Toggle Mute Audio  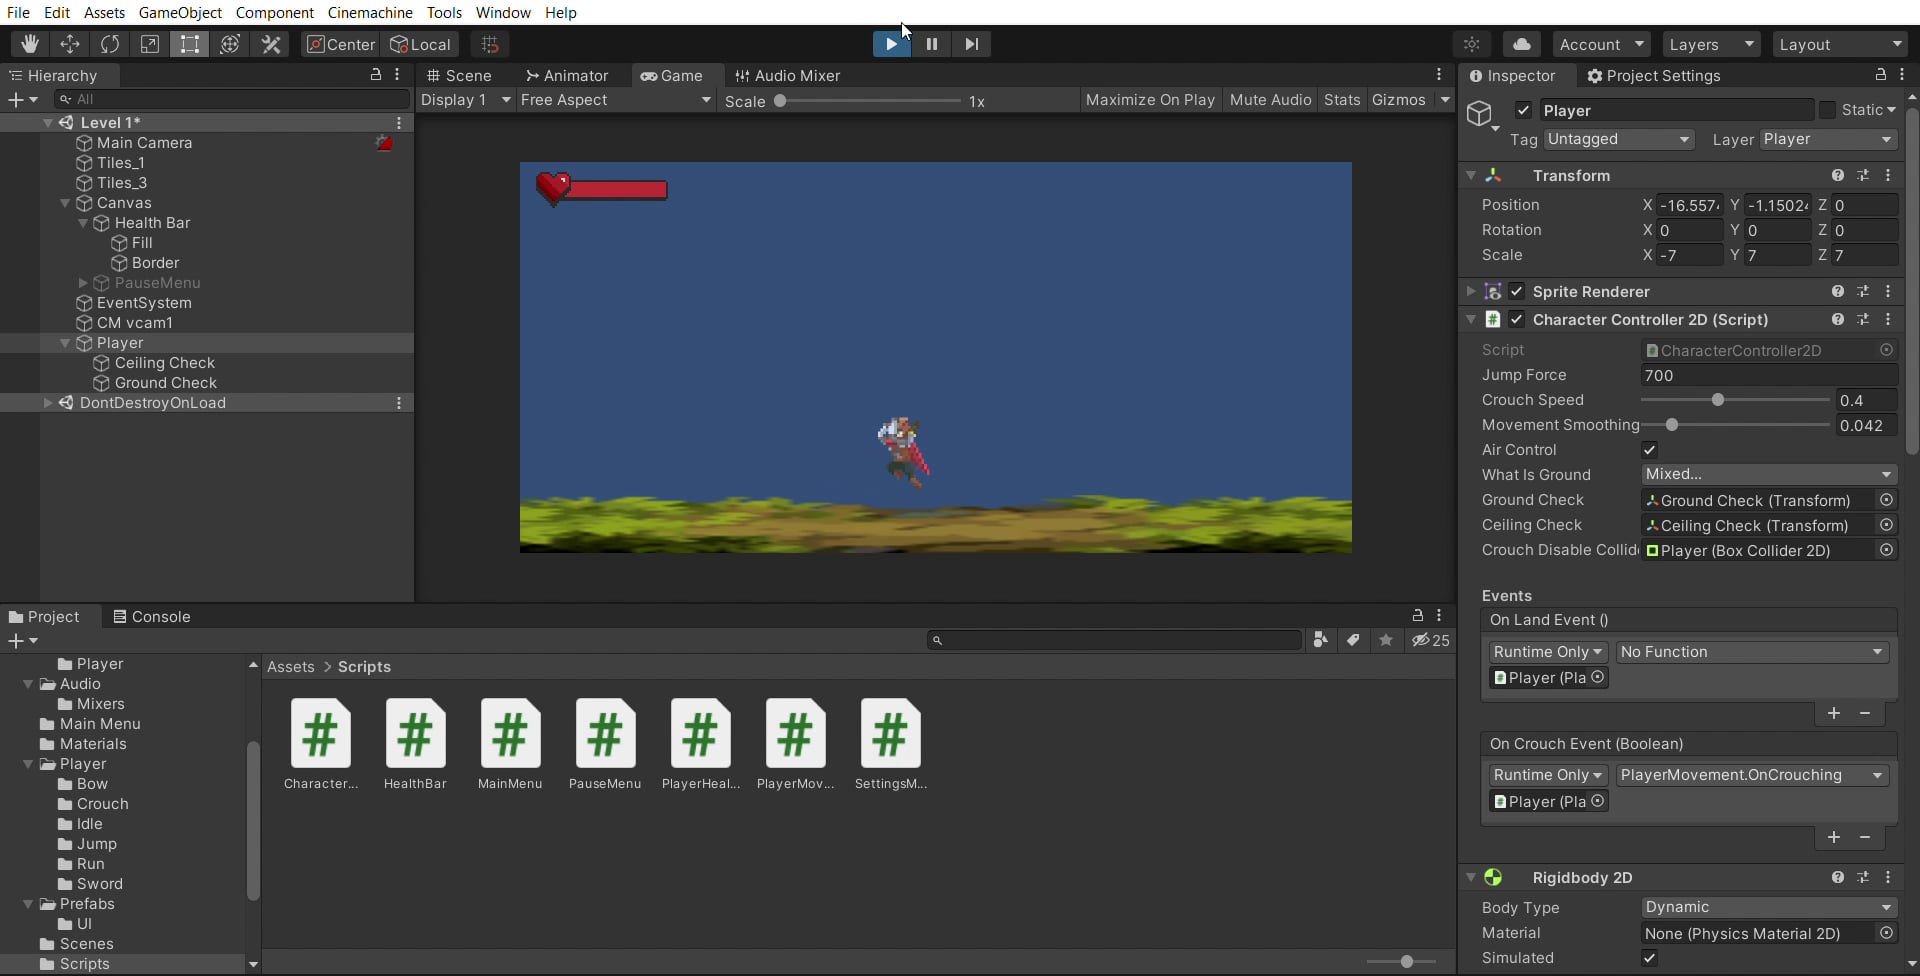[x=1270, y=100]
